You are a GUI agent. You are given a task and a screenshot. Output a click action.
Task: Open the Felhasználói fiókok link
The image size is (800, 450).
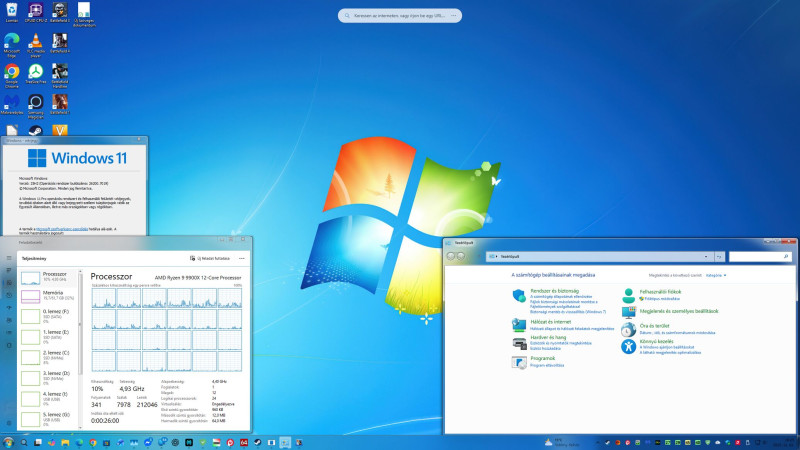click(660, 292)
